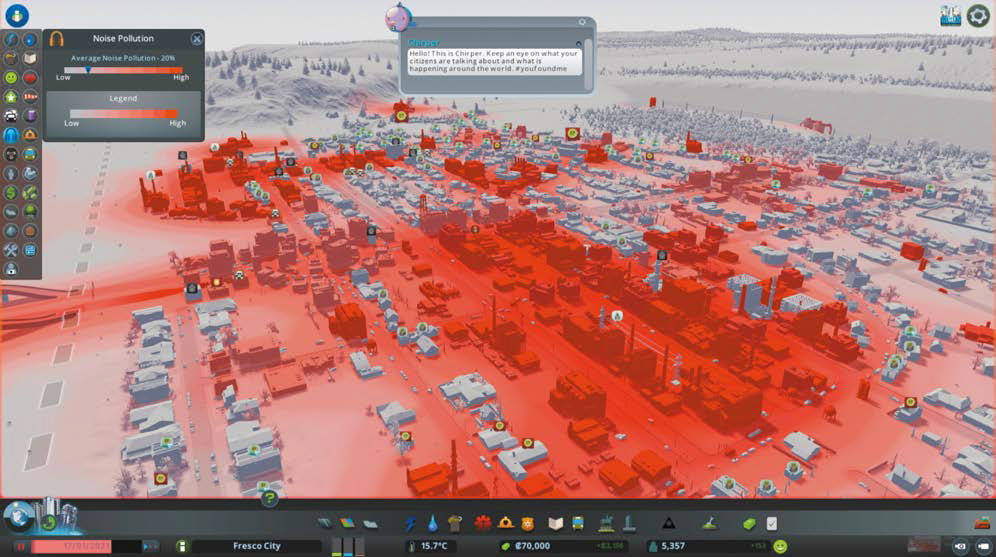Screen dimensions: 996x557
Task: Click the zoning demand bars
Action: 348,546
